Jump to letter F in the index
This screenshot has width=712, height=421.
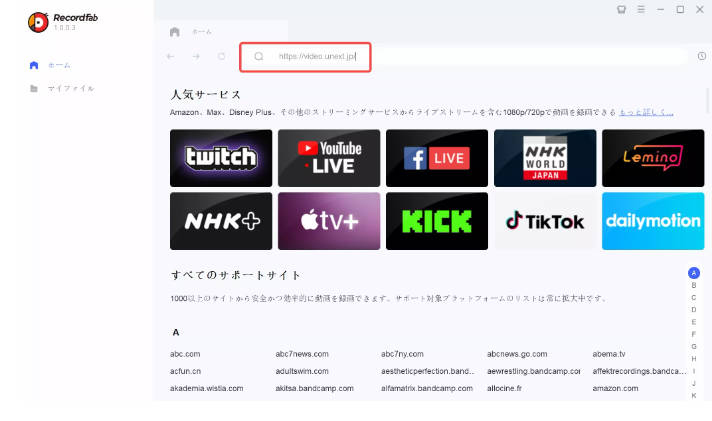(x=694, y=334)
